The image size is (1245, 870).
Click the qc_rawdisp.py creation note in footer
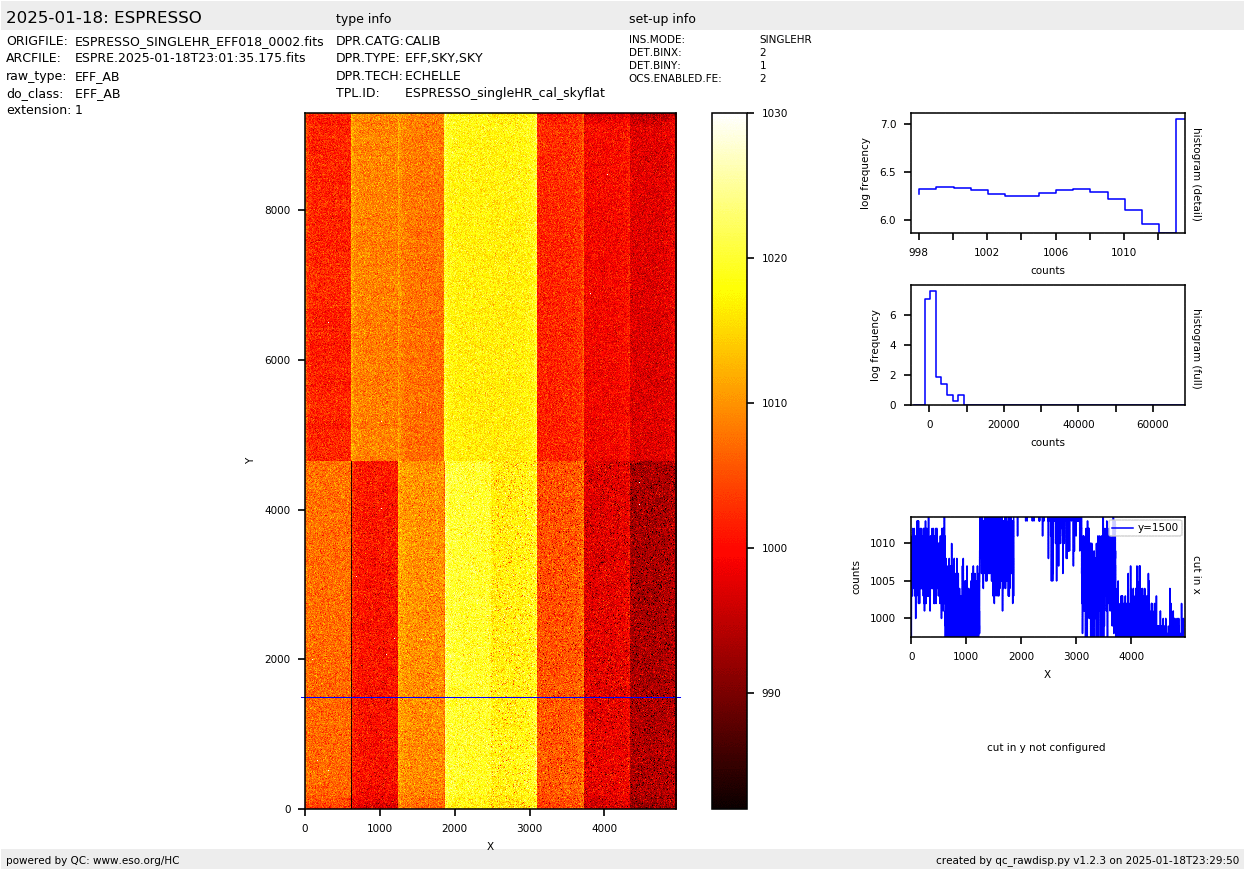1087,860
